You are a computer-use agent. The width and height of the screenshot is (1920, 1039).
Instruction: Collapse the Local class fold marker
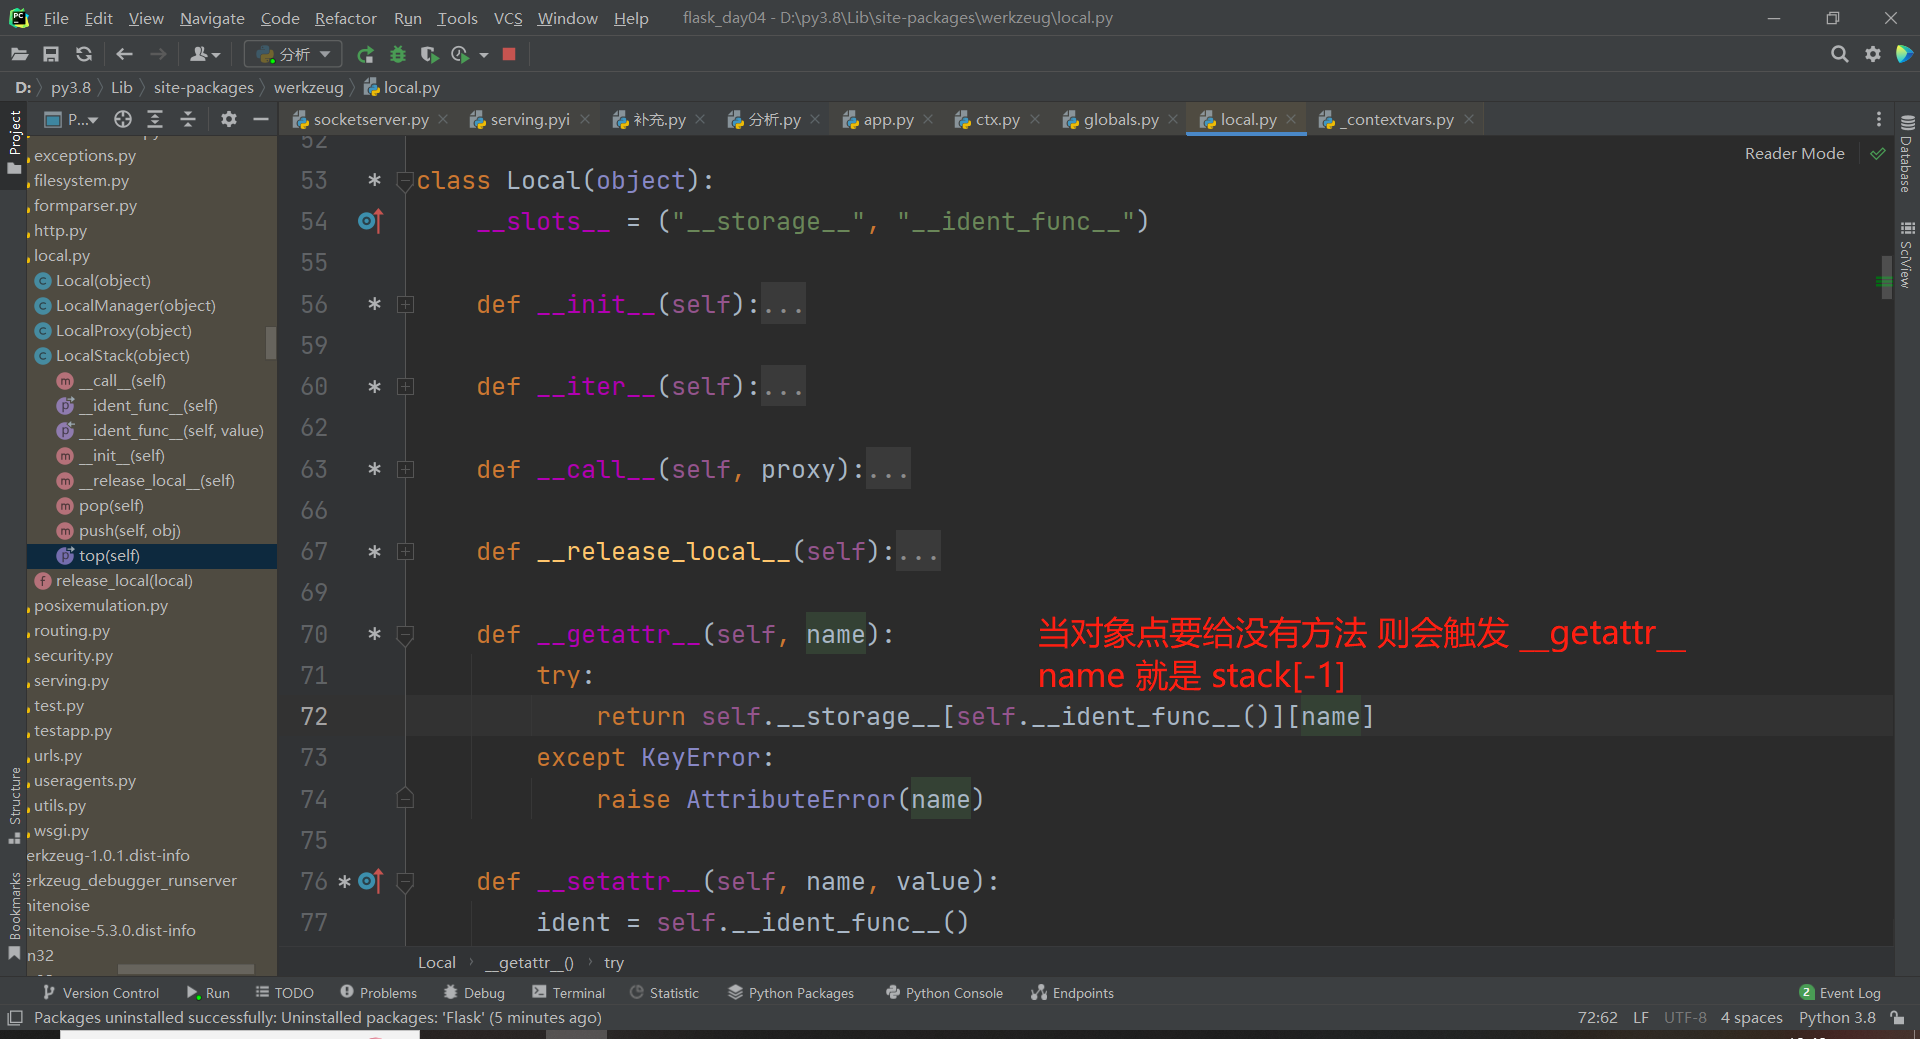coord(405,181)
